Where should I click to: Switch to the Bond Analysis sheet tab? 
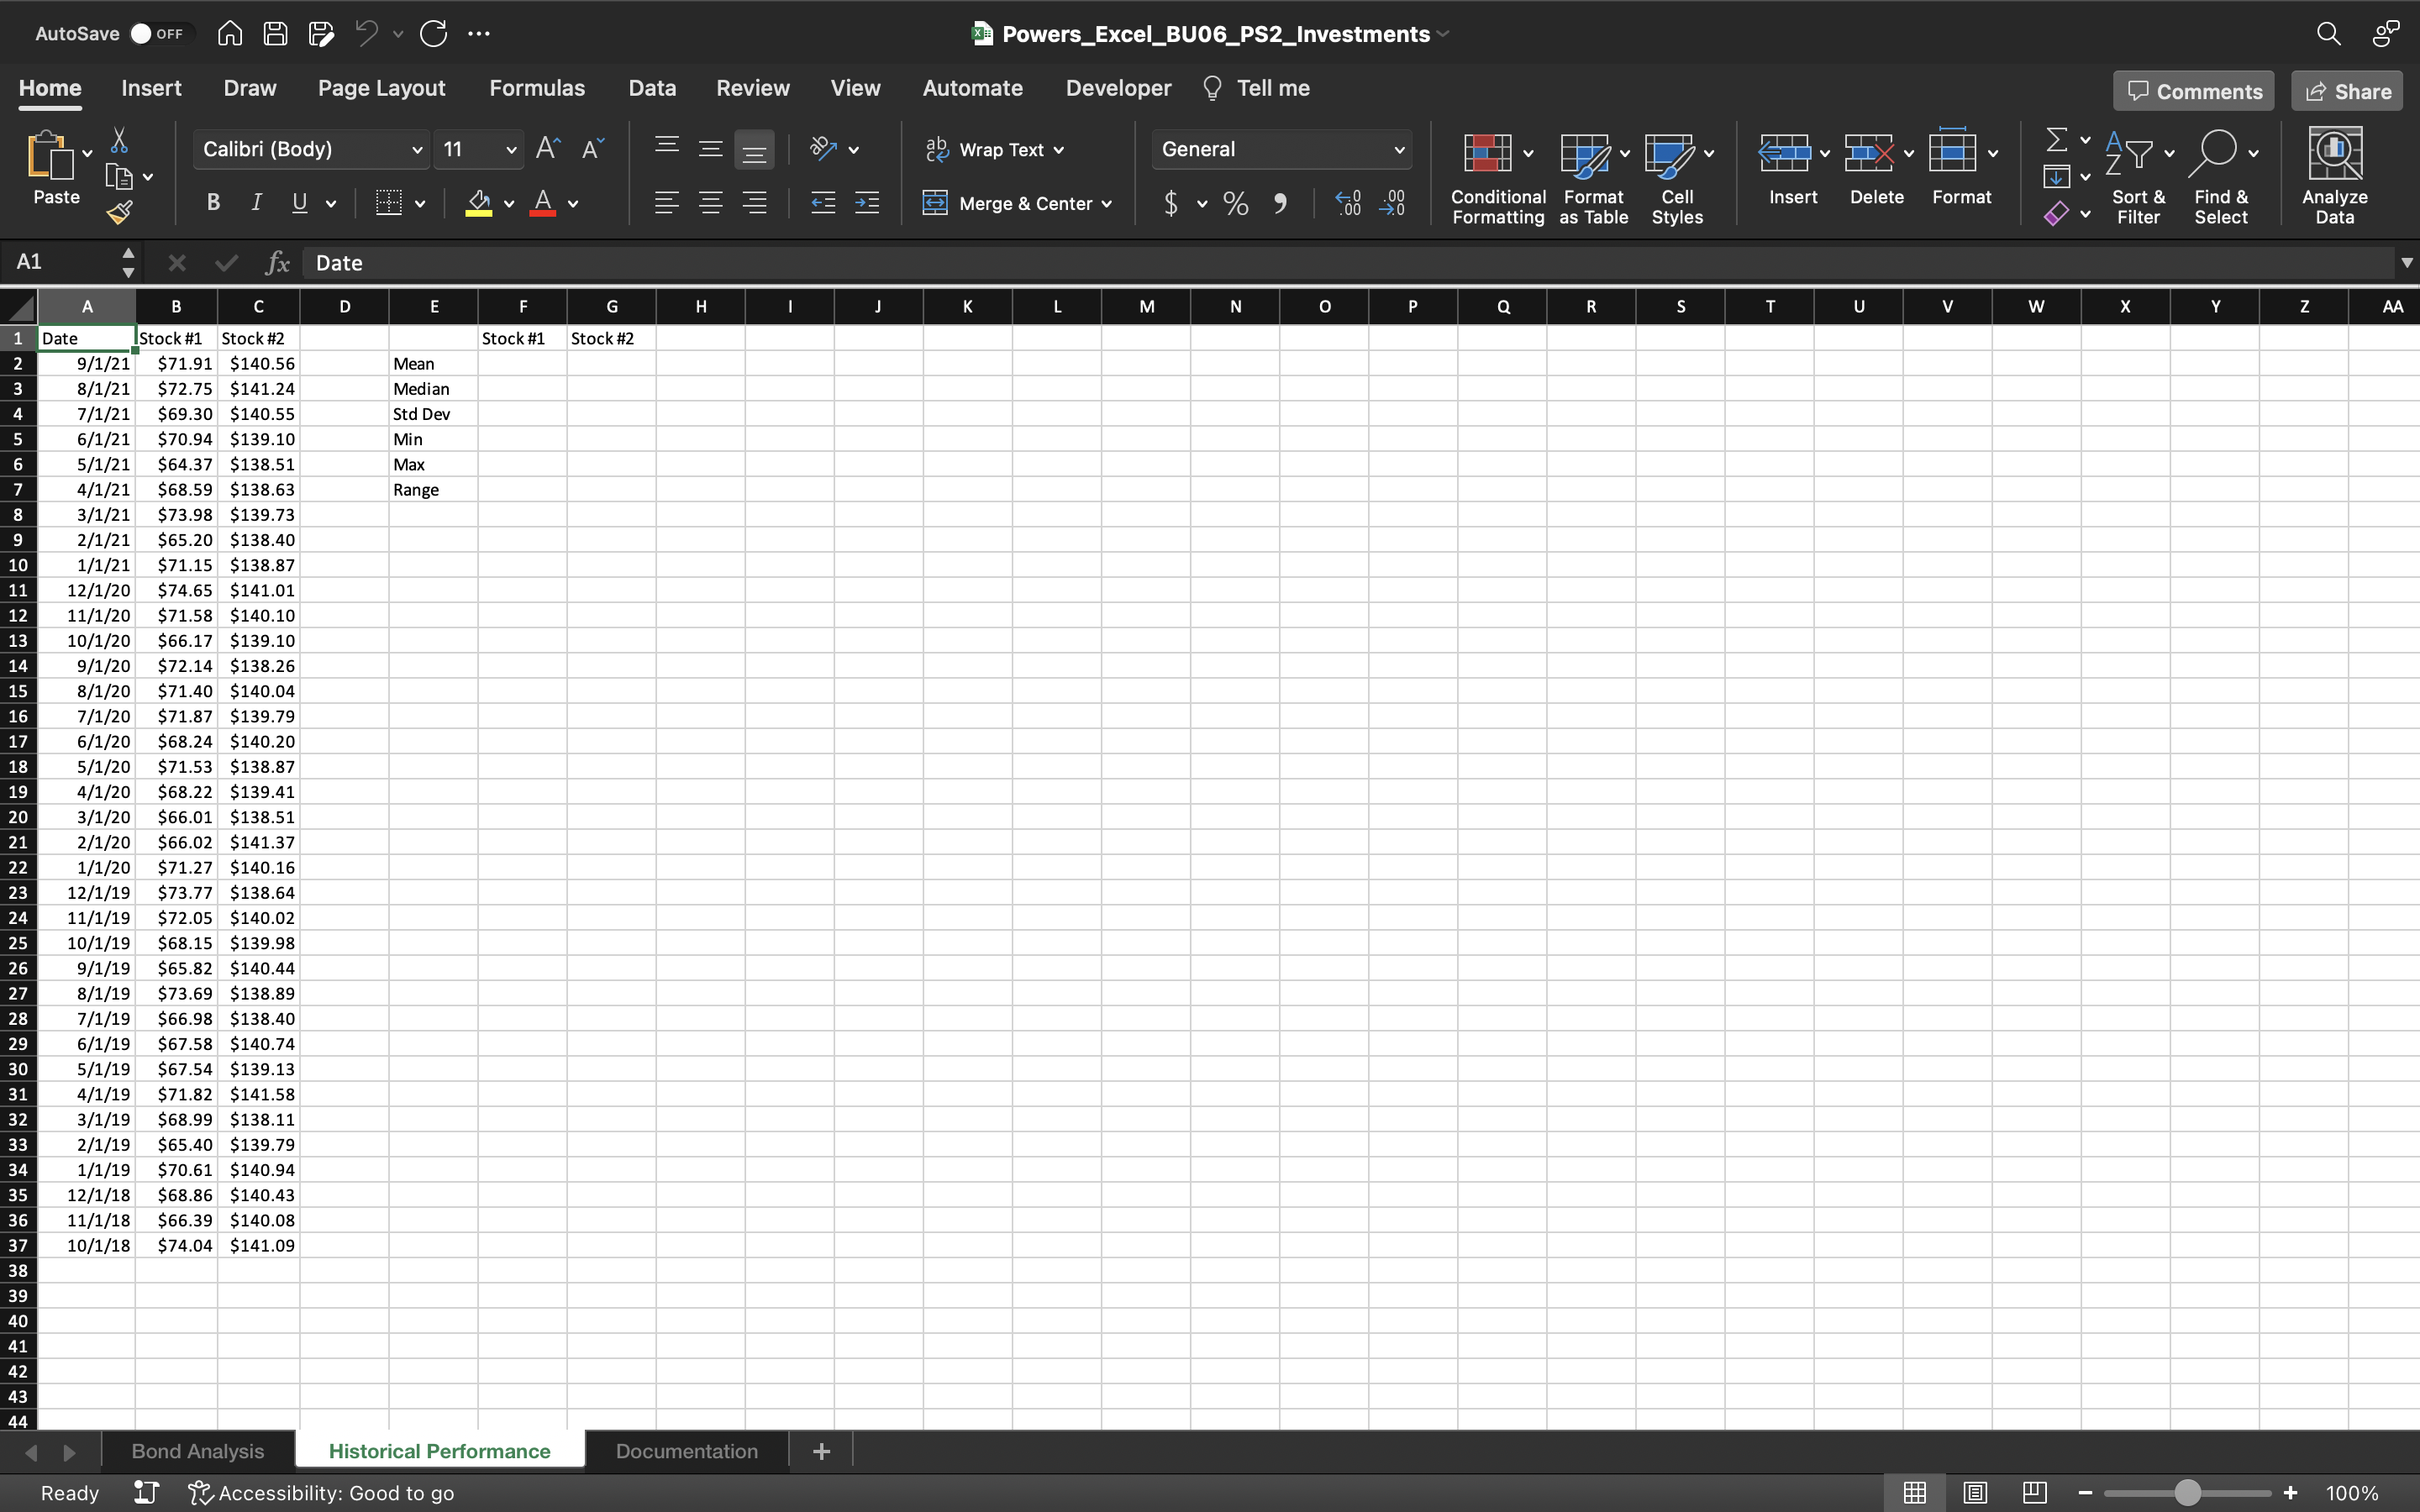point(198,1451)
